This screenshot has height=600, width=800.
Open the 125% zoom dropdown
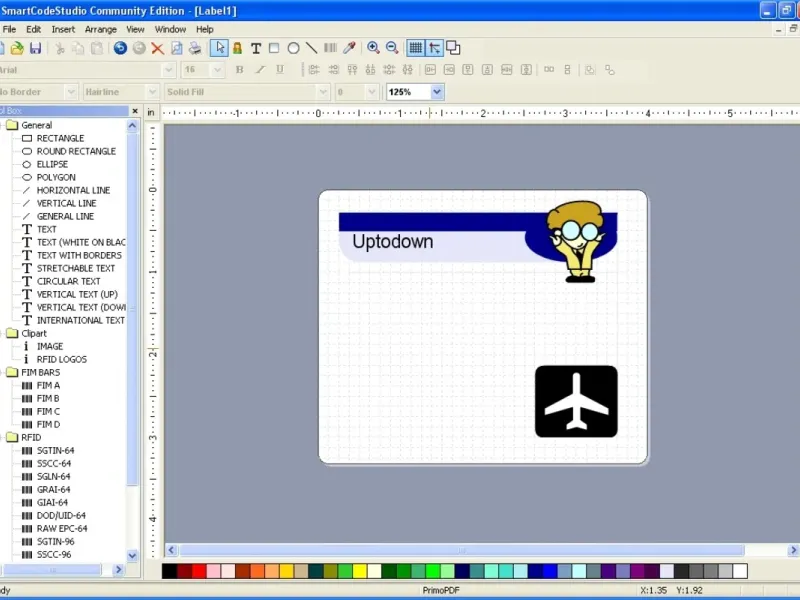437,92
